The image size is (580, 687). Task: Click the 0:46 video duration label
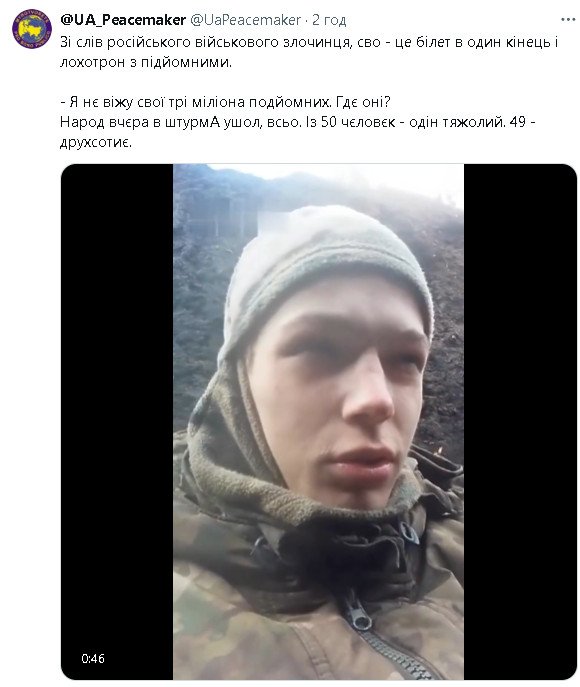tap(93, 659)
